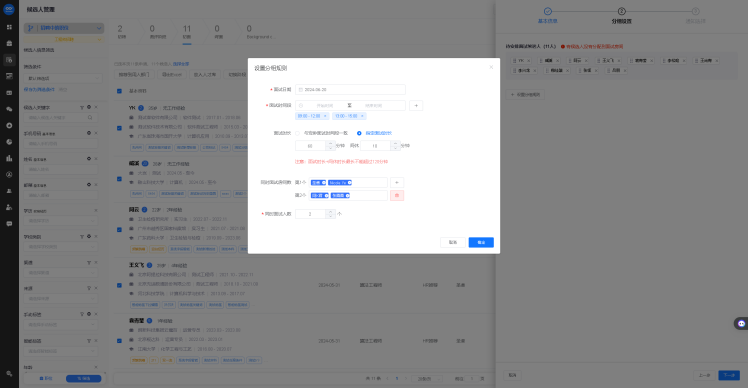The height and width of the screenshot is (389, 748).
Task: Click the group 1 interviewers field
Action: 348,183
